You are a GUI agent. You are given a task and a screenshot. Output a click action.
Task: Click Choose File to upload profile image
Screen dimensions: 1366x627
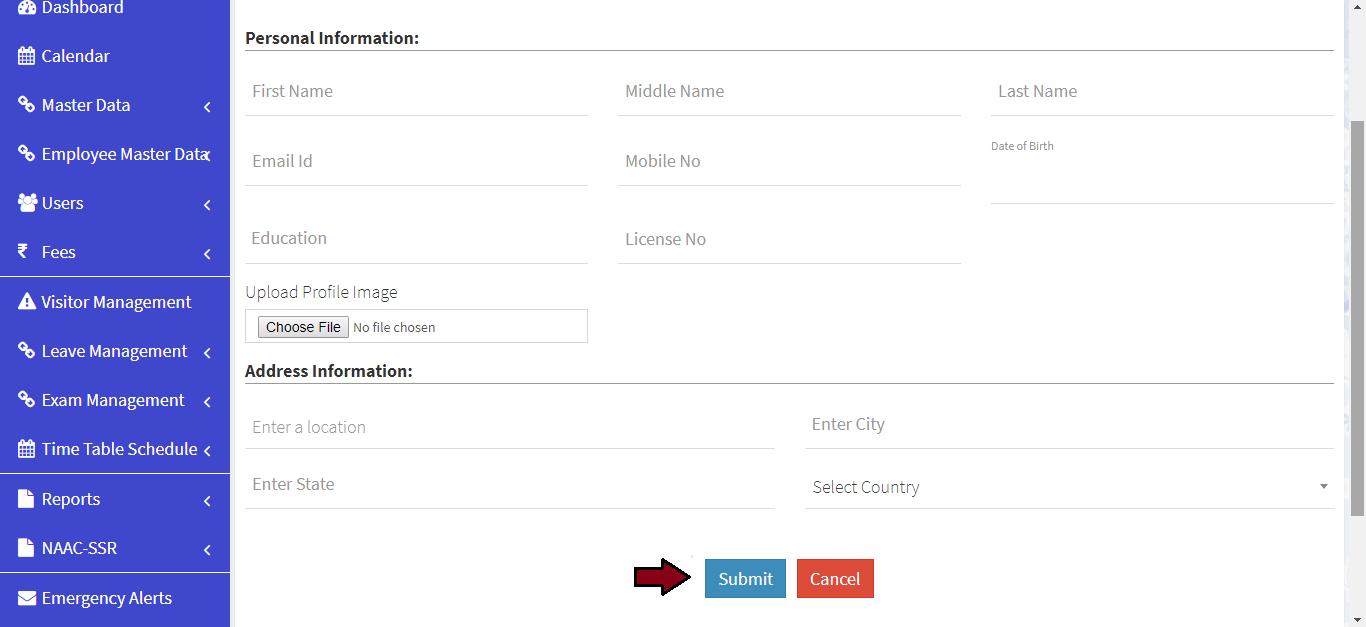pos(303,327)
